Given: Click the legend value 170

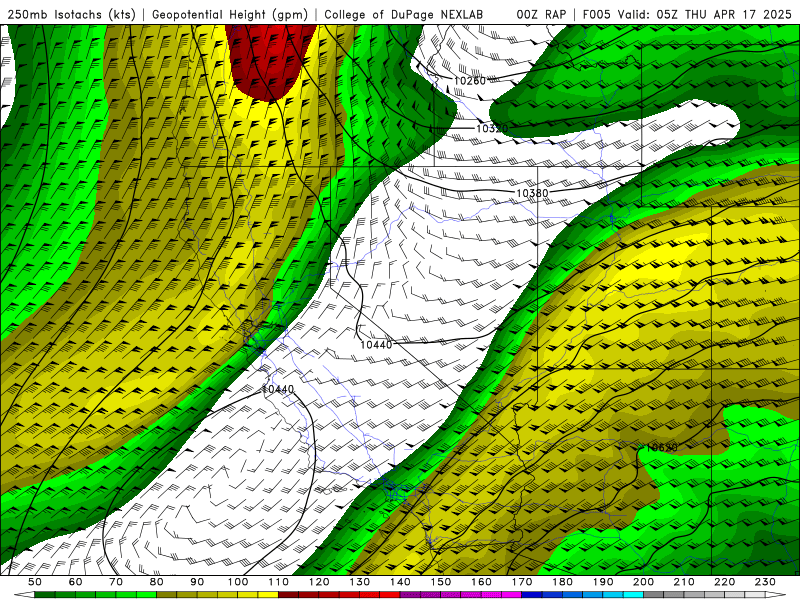Looking at the screenshot, I should pyautogui.click(x=522, y=582).
